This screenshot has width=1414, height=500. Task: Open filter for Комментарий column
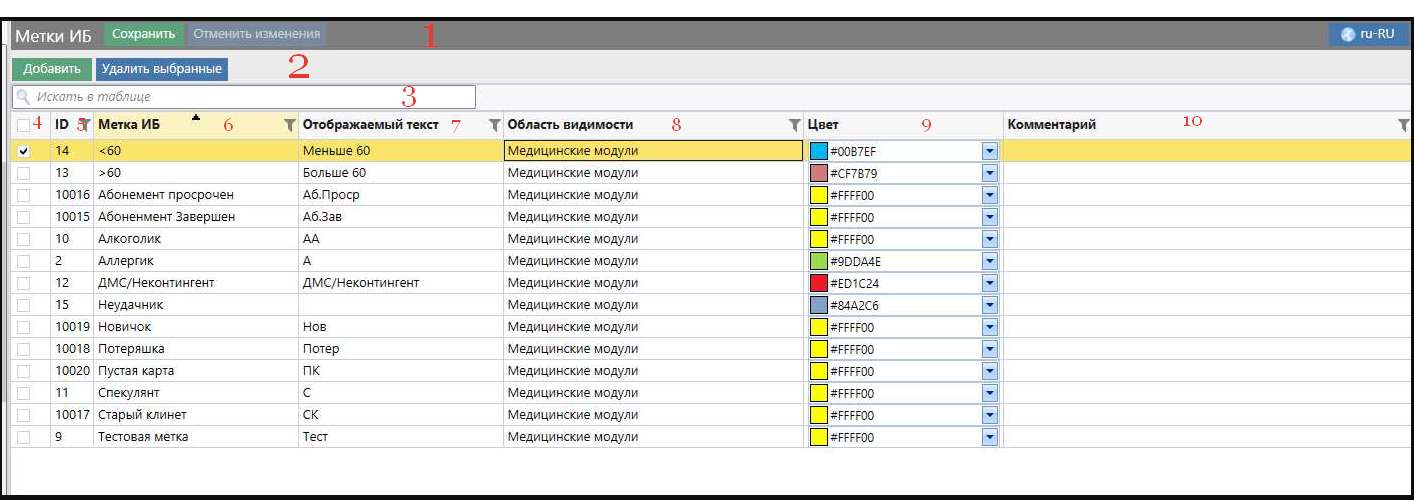point(1403,125)
